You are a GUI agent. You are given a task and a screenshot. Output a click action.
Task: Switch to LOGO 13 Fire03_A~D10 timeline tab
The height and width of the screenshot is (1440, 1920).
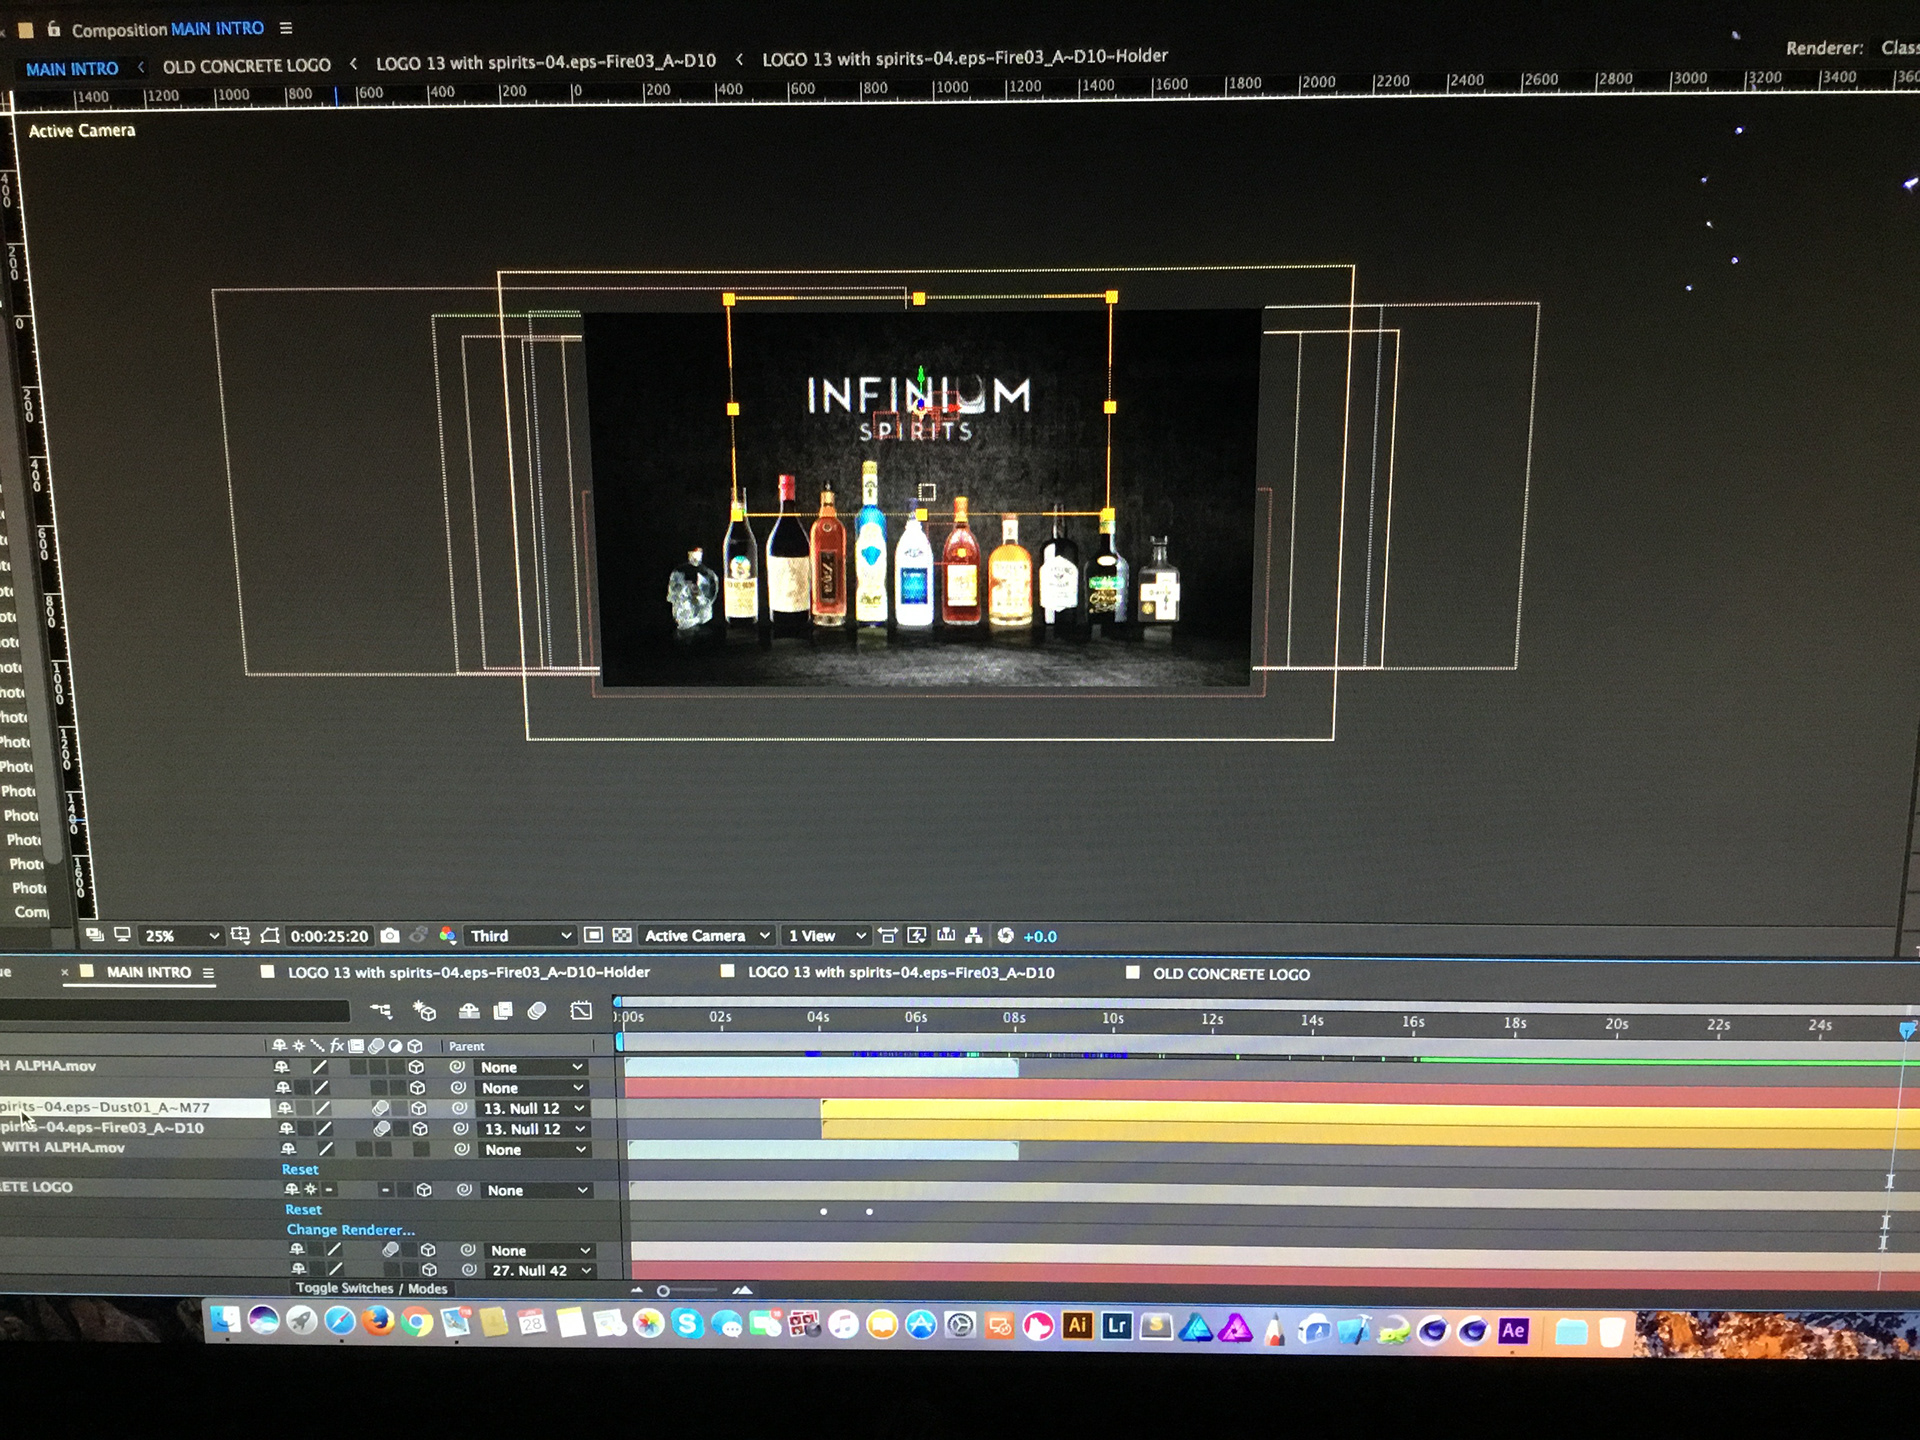[x=901, y=972]
